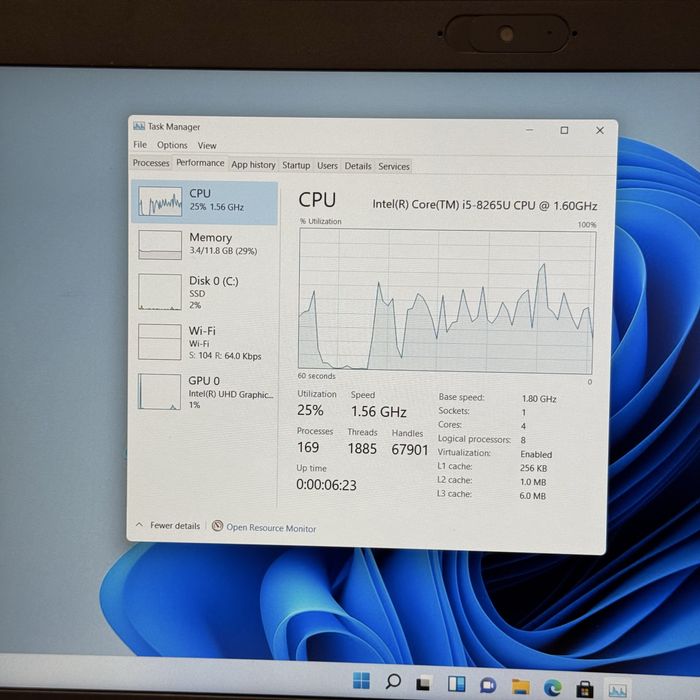This screenshot has width=700, height=700.
Task: Go to the Startup tab
Action: tap(296, 165)
